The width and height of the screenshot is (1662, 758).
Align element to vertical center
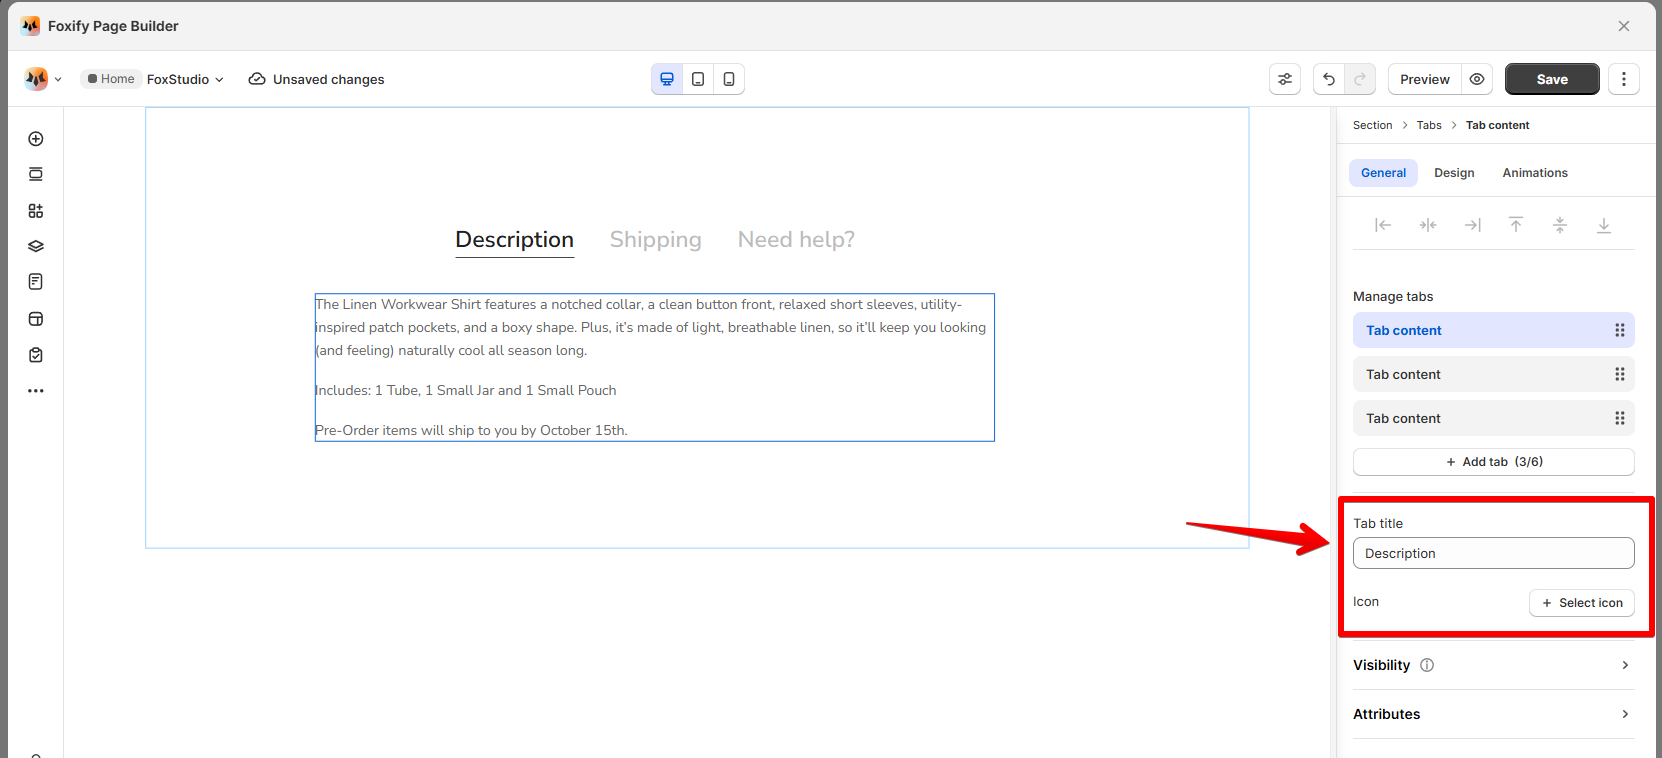tap(1560, 225)
